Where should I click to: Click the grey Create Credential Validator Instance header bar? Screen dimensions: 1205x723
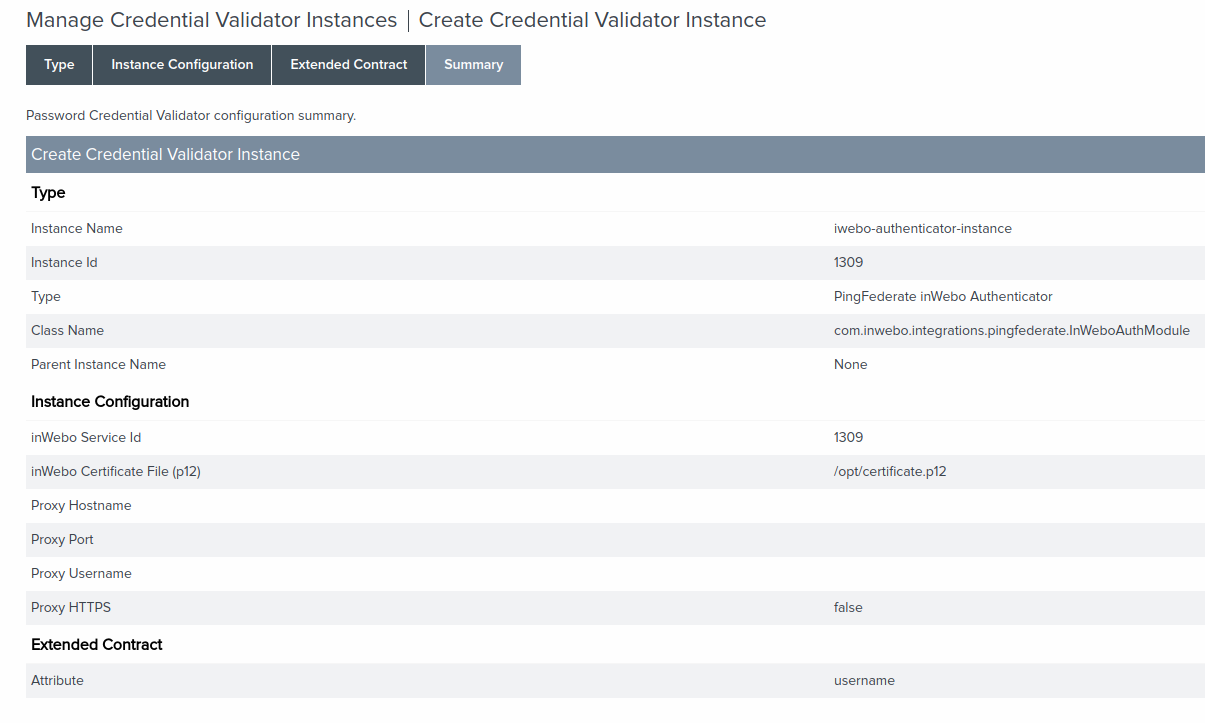tap(615, 154)
